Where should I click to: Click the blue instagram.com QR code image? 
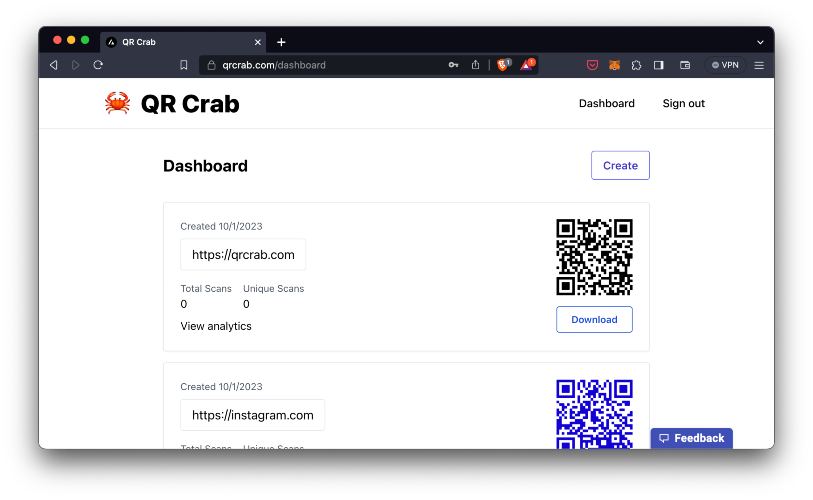click(x=594, y=414)
